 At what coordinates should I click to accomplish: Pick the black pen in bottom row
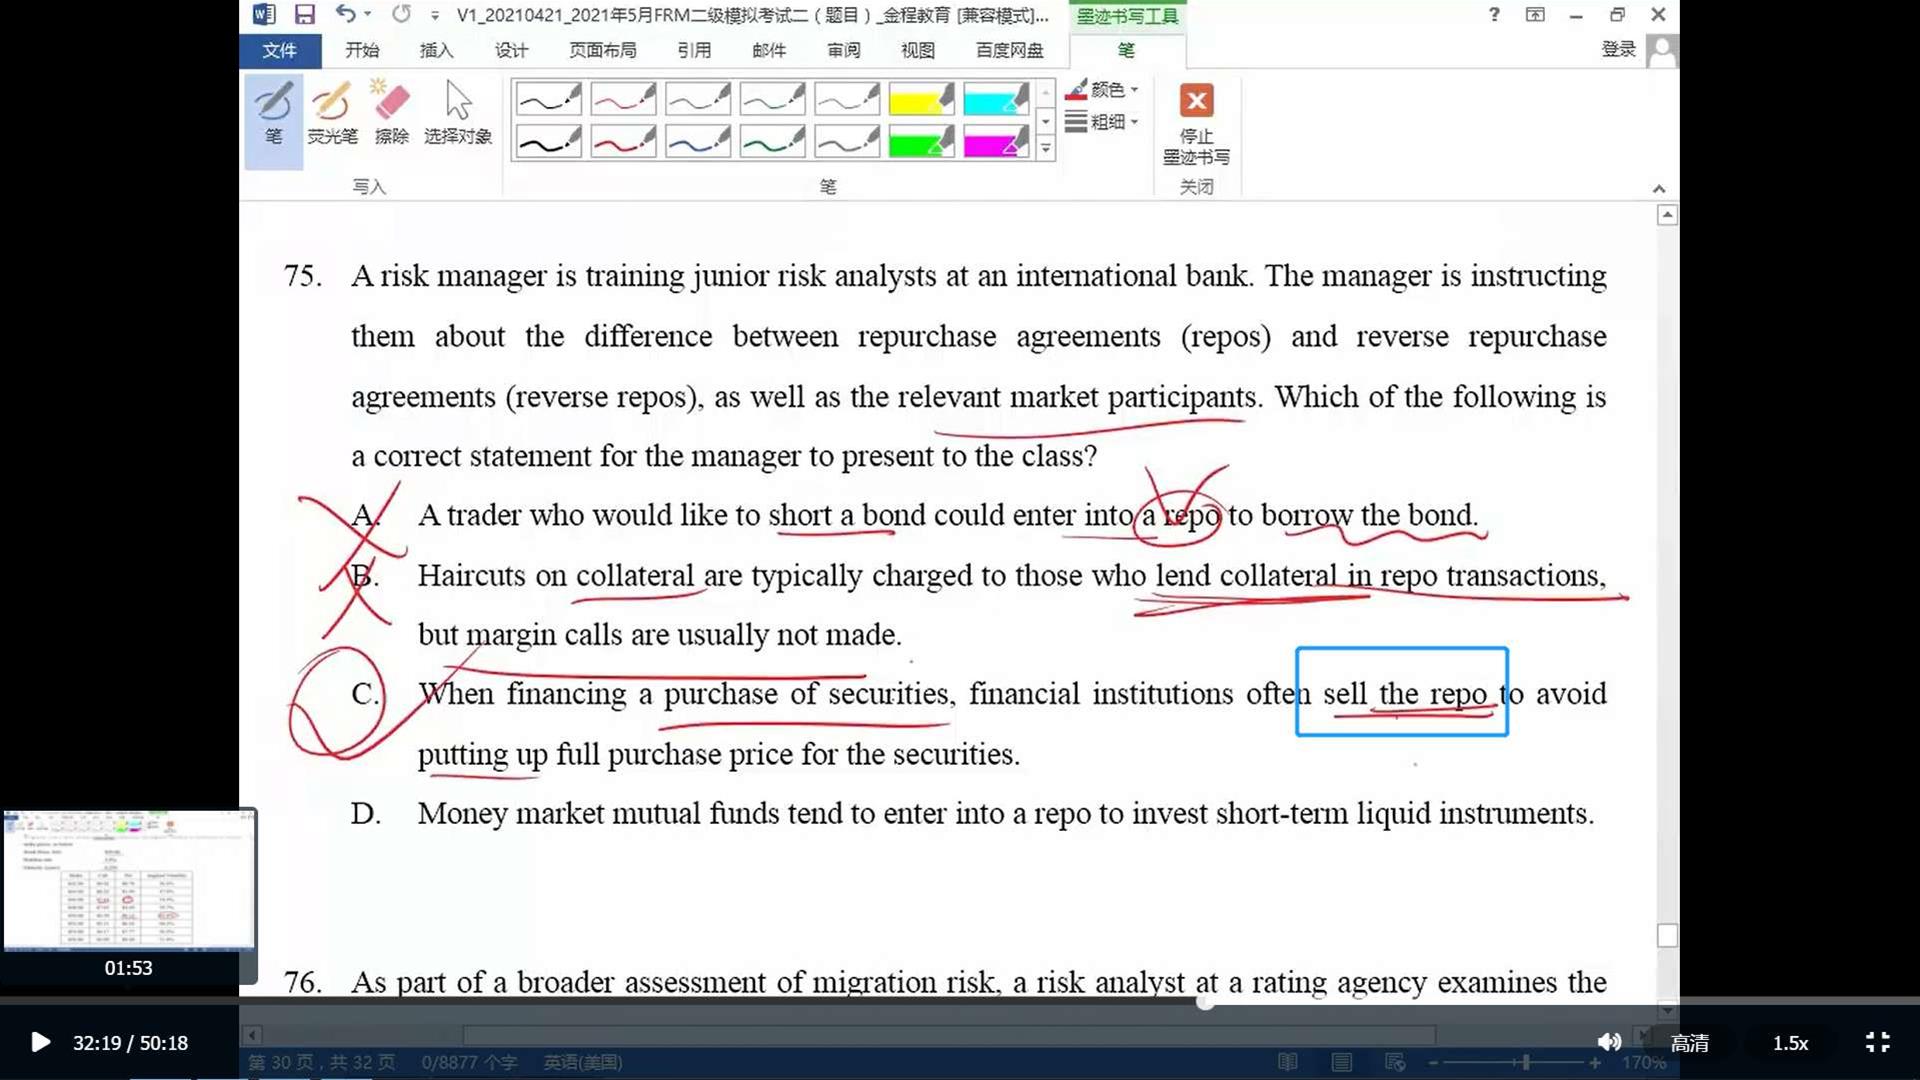pos(548,142)
